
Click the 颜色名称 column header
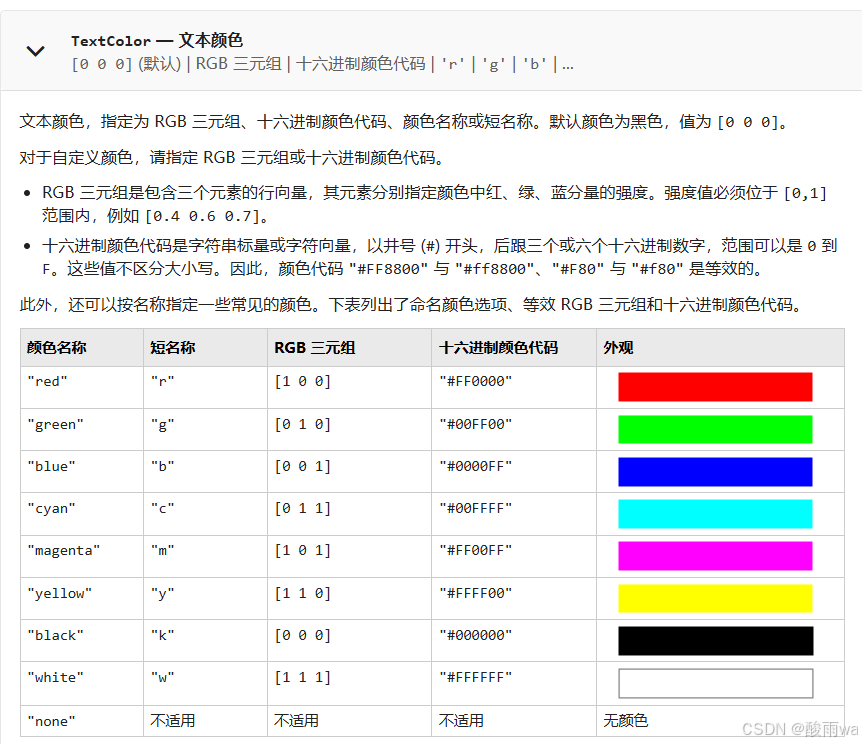(82, 348)
